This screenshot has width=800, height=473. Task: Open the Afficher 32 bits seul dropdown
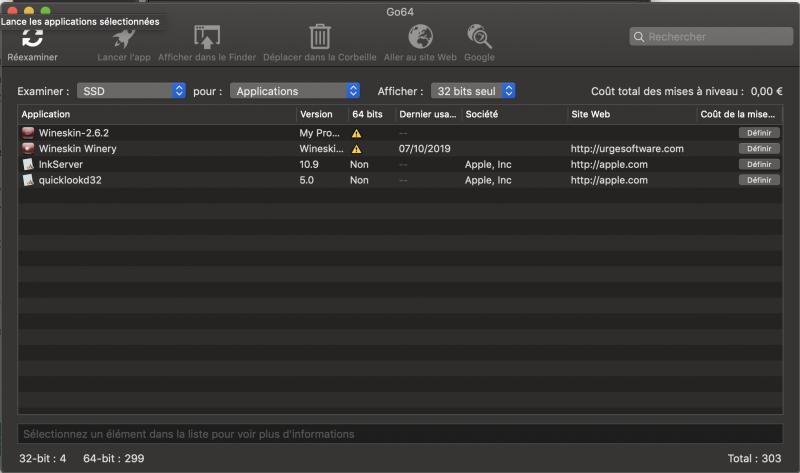pos(473,91)
